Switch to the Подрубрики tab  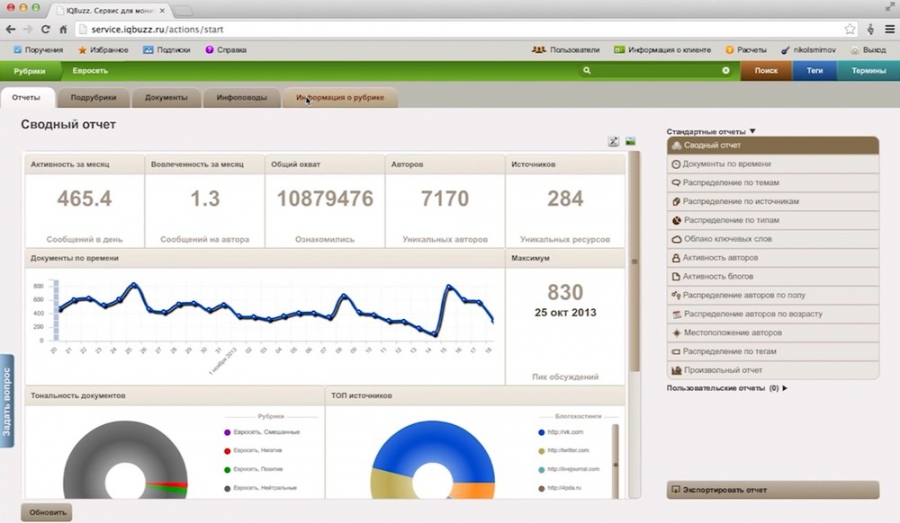[93, 98]
